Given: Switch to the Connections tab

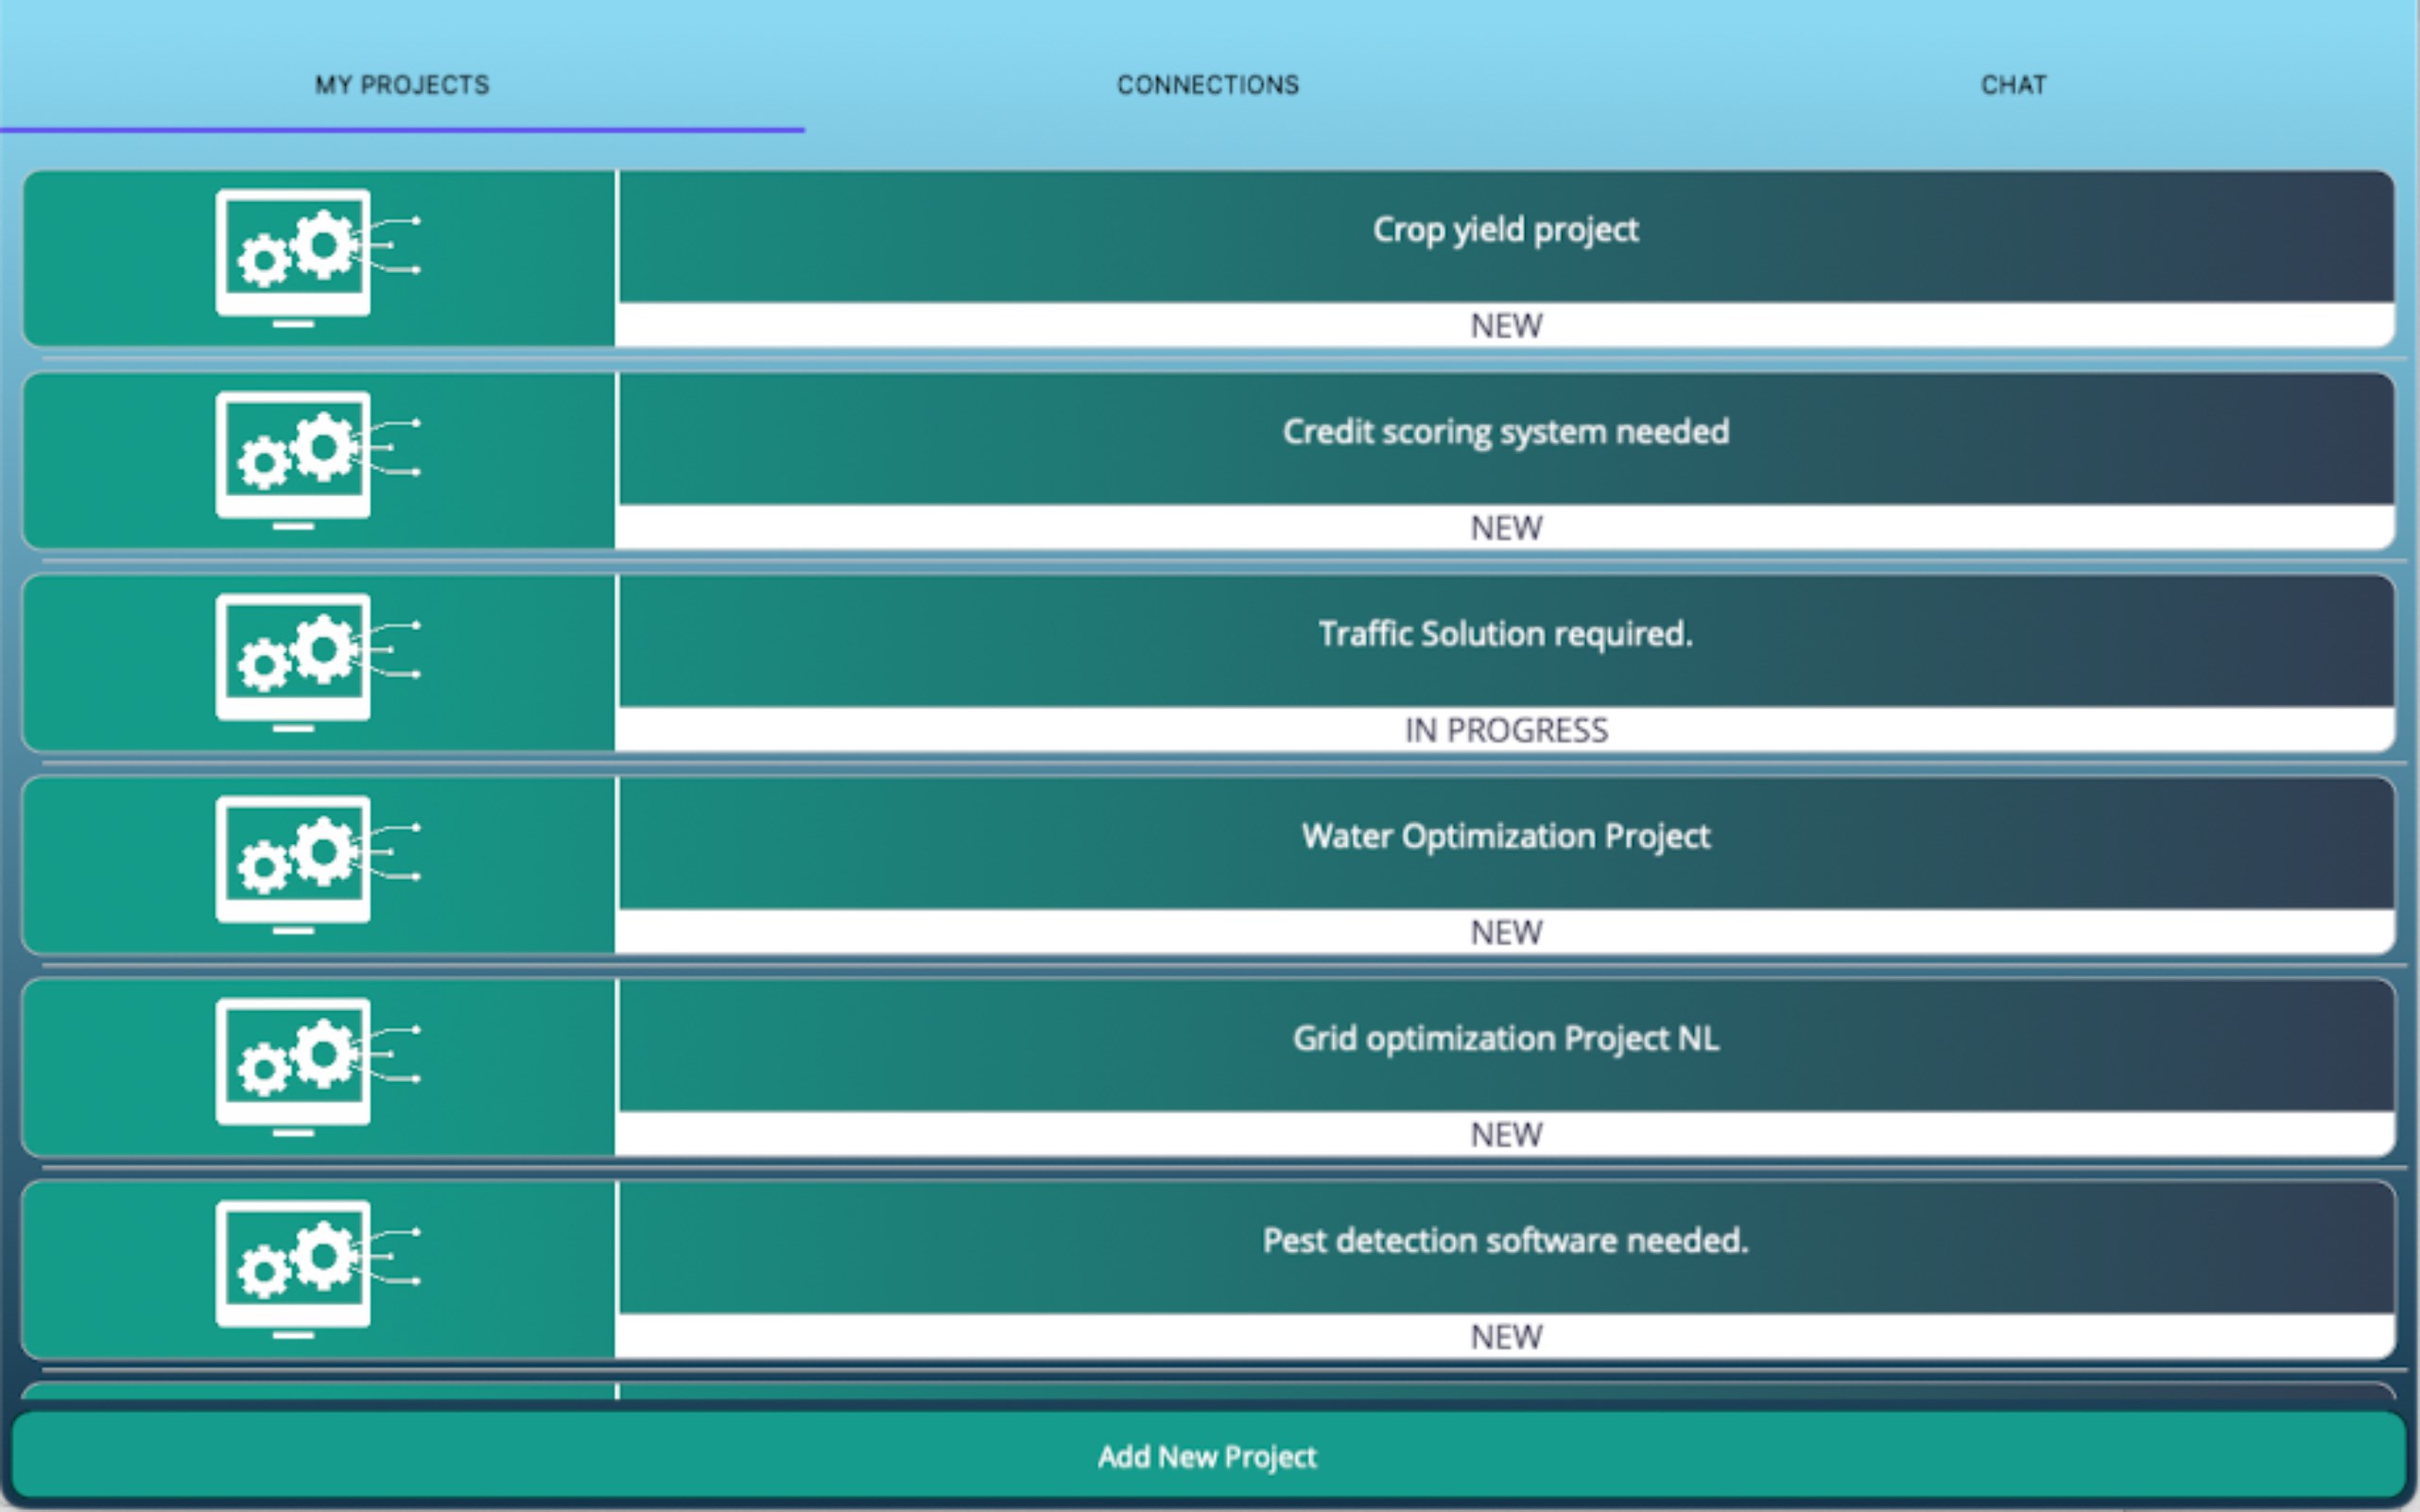Looking at the screenshot, I should pos(1208,85).
